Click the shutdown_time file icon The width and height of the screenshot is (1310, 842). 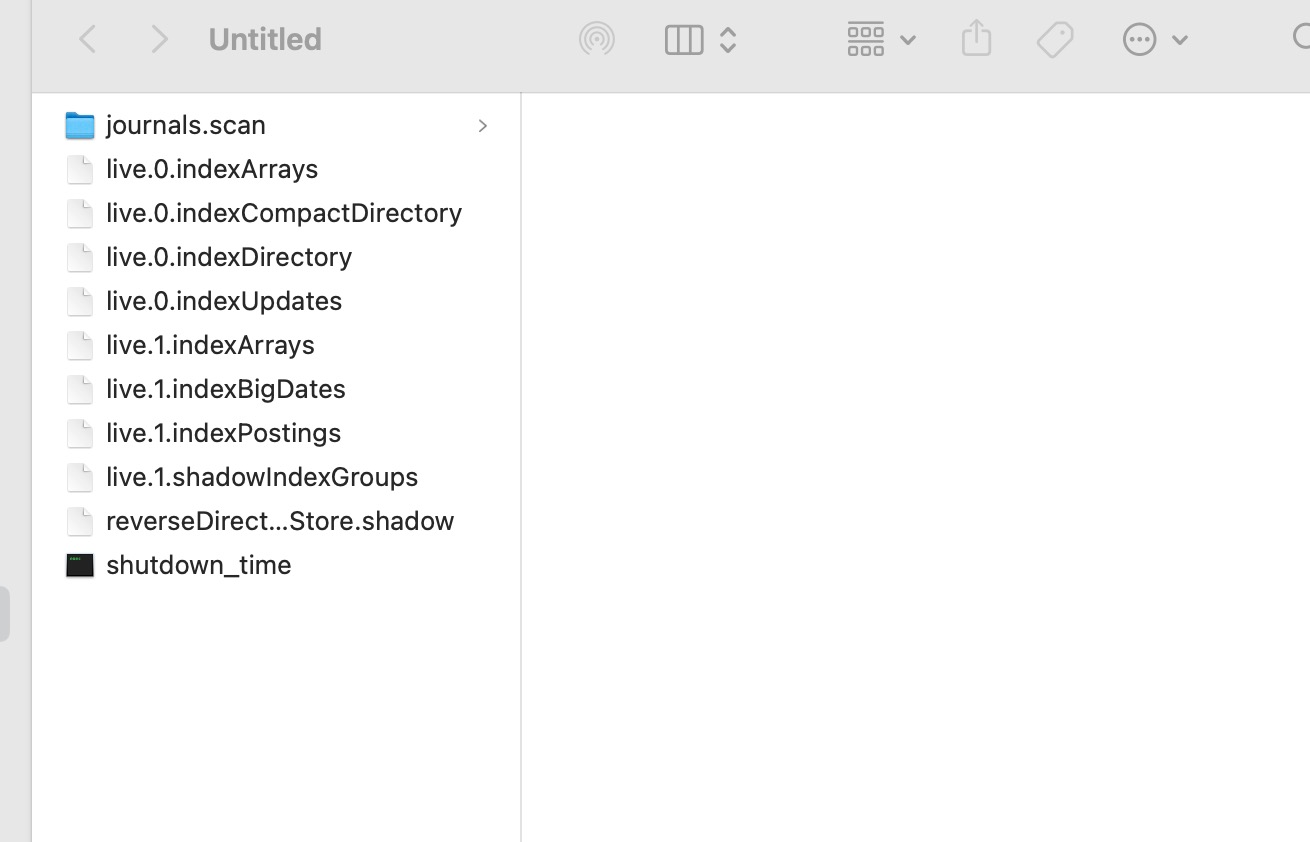click(80, 565)
